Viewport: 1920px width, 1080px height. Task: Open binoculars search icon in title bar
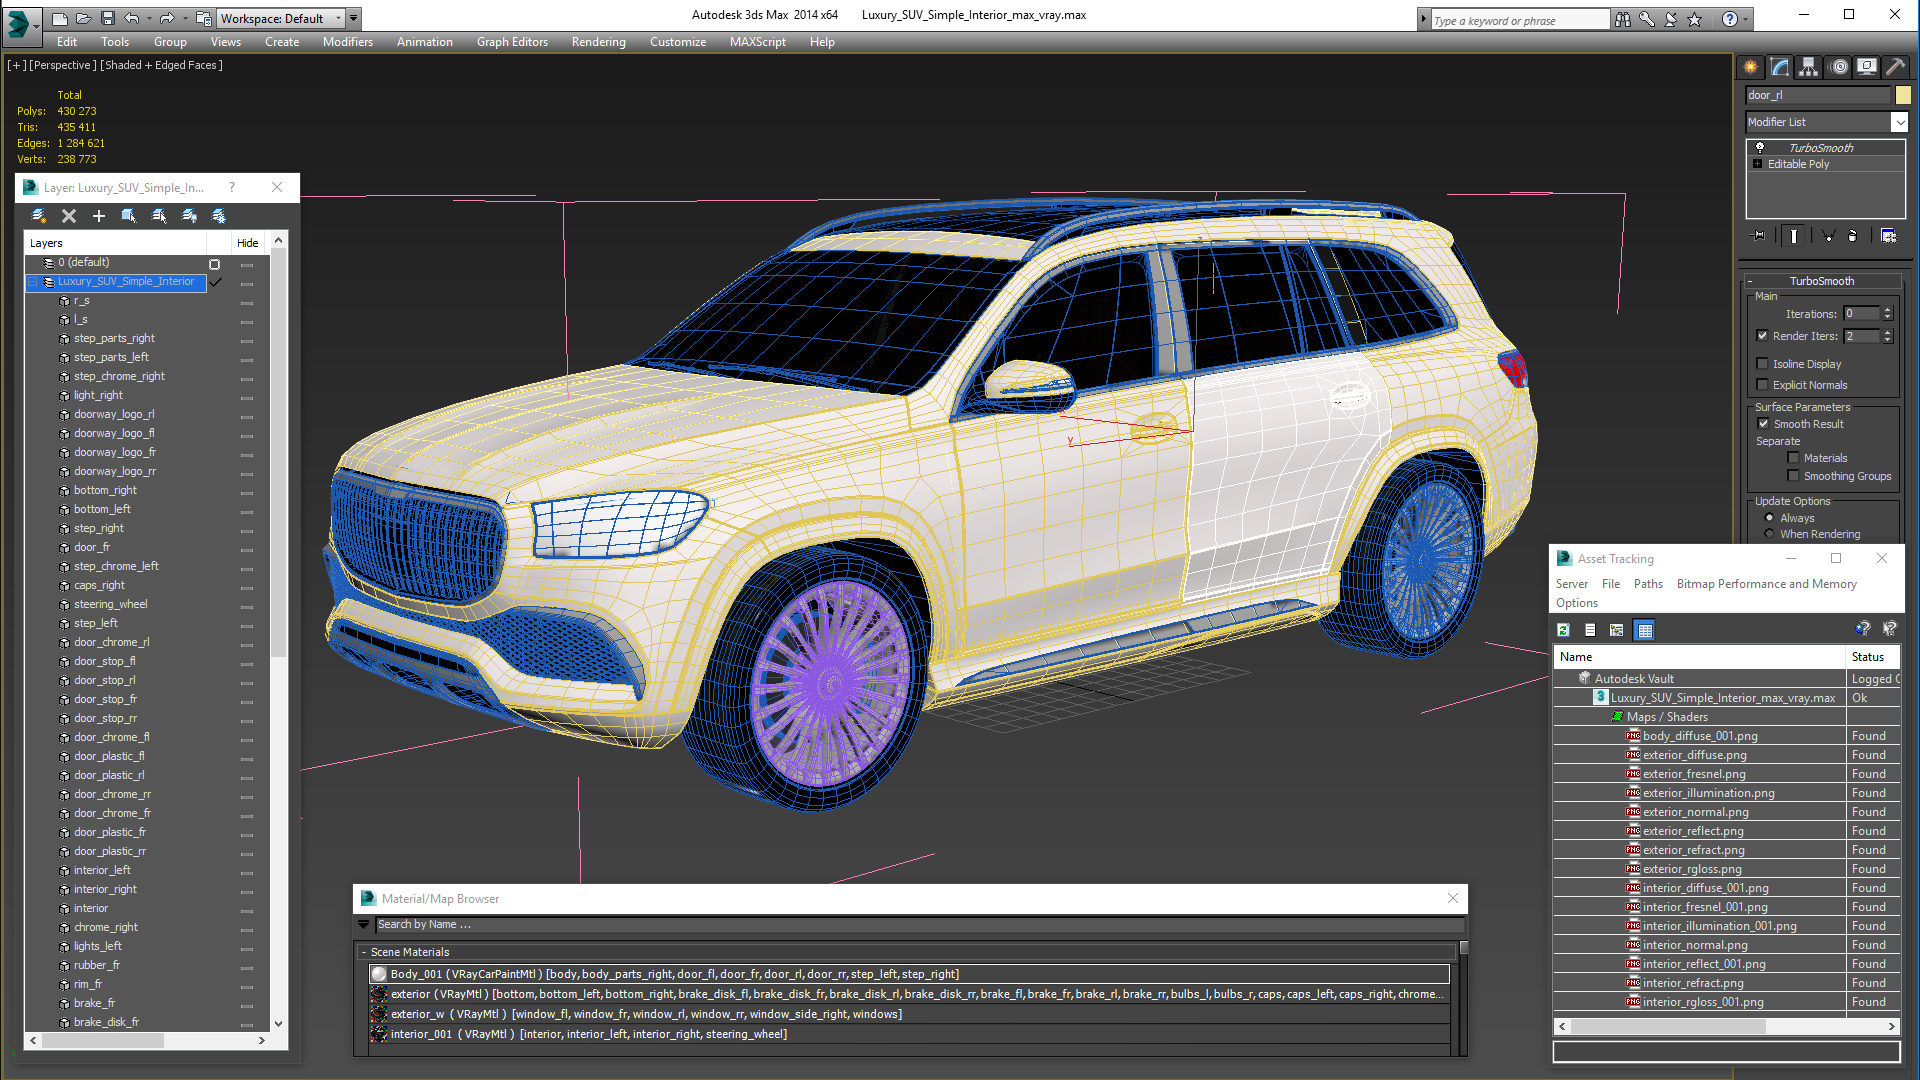(x=1622, y=19)
